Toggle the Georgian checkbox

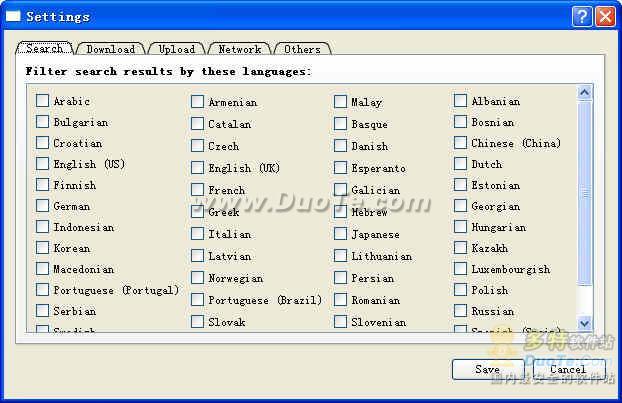point(460,205)
